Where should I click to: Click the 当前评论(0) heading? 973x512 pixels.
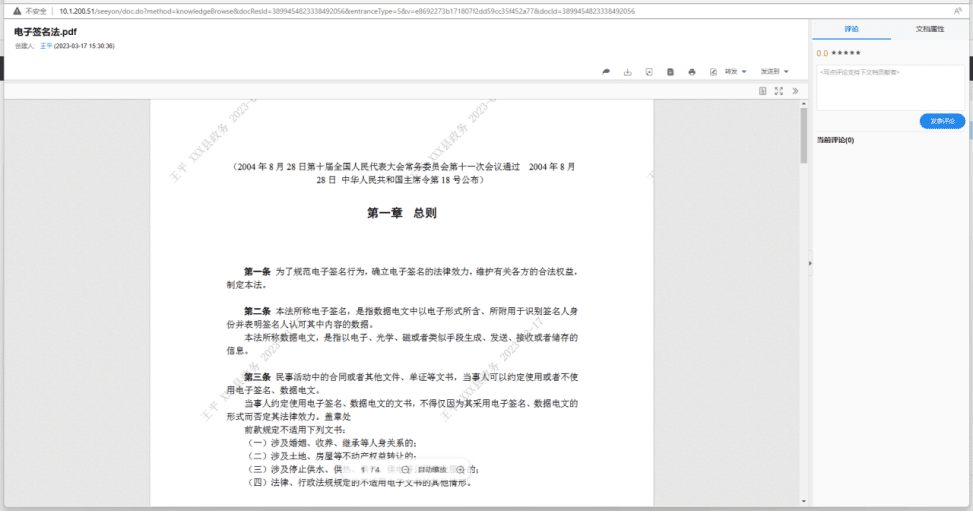[835, 140]
